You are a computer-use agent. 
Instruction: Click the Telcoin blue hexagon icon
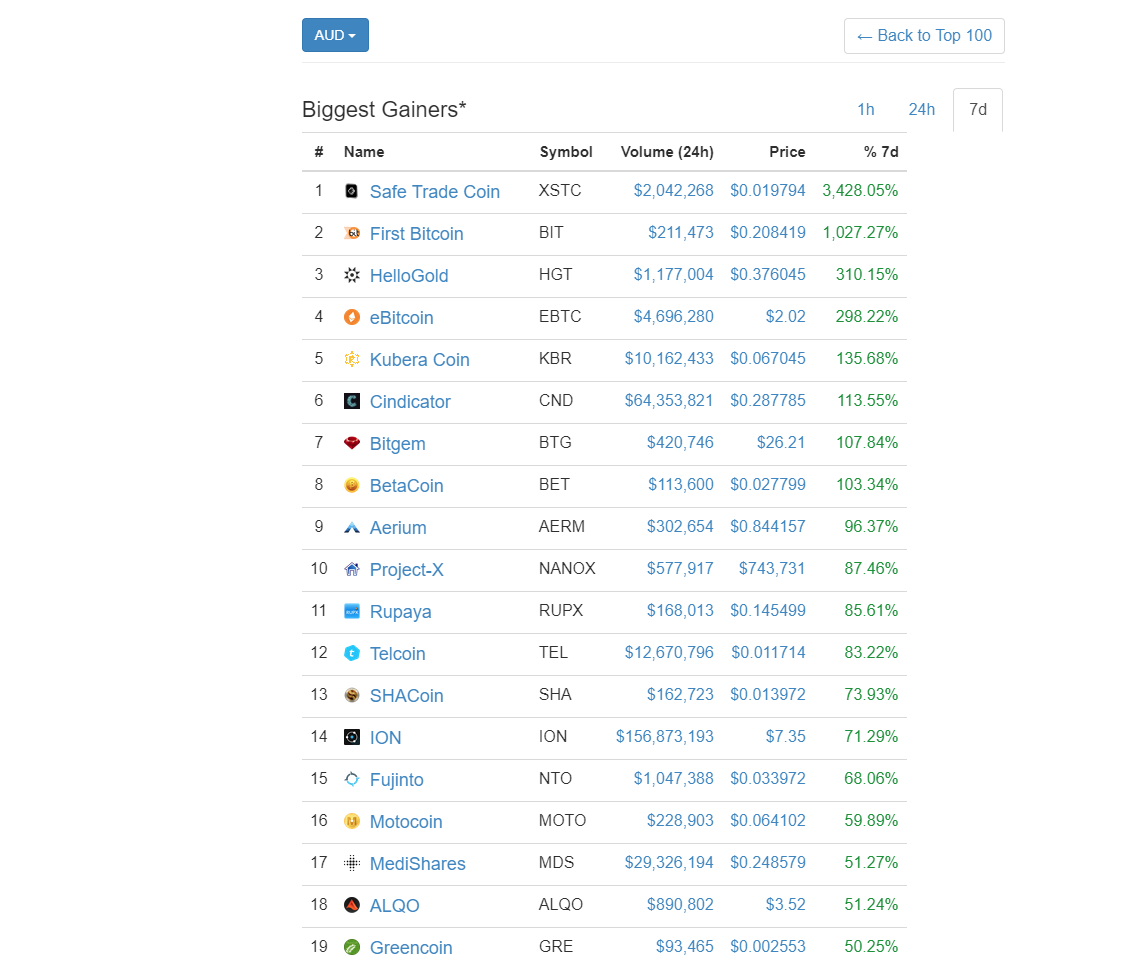351,653
